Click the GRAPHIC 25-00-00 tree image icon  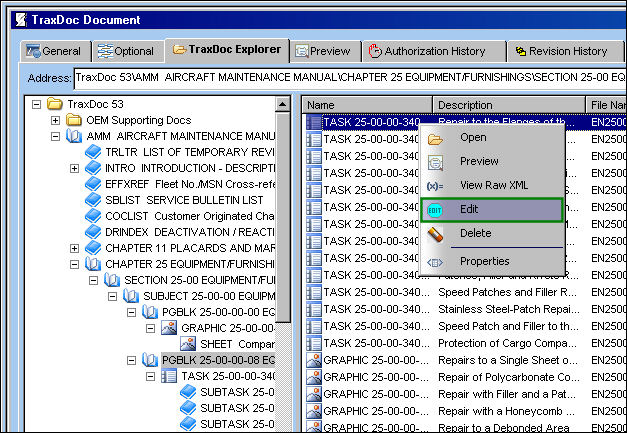(x=169, y=327)
